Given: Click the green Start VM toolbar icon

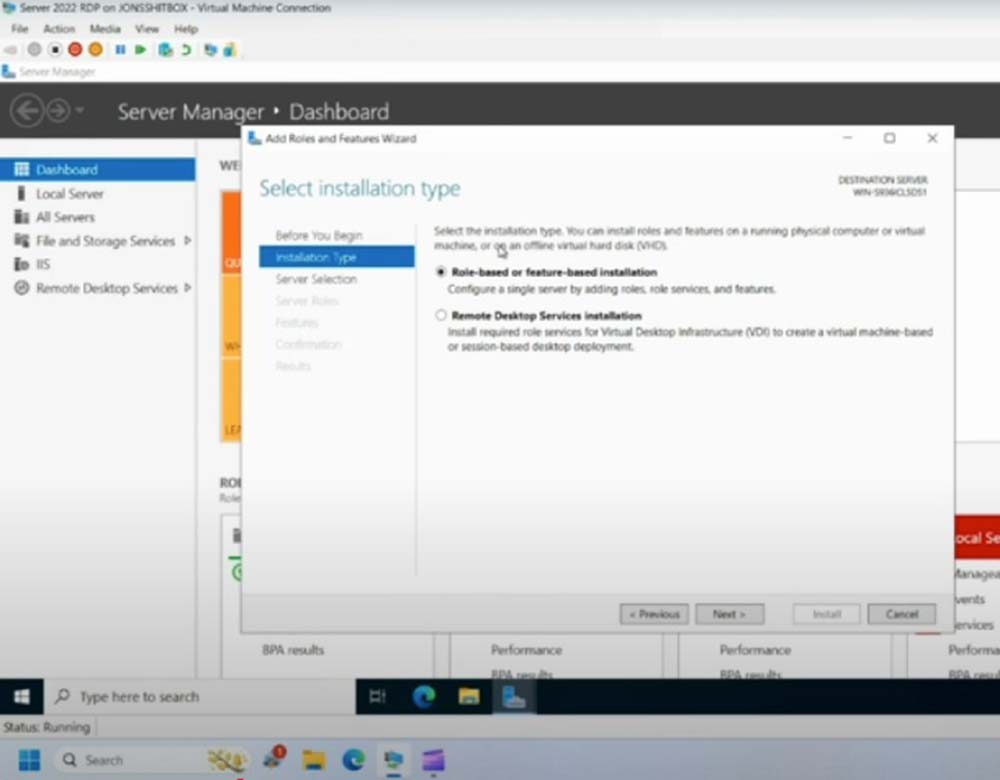Looking at the screenshot, I should (x=140, y=49).
